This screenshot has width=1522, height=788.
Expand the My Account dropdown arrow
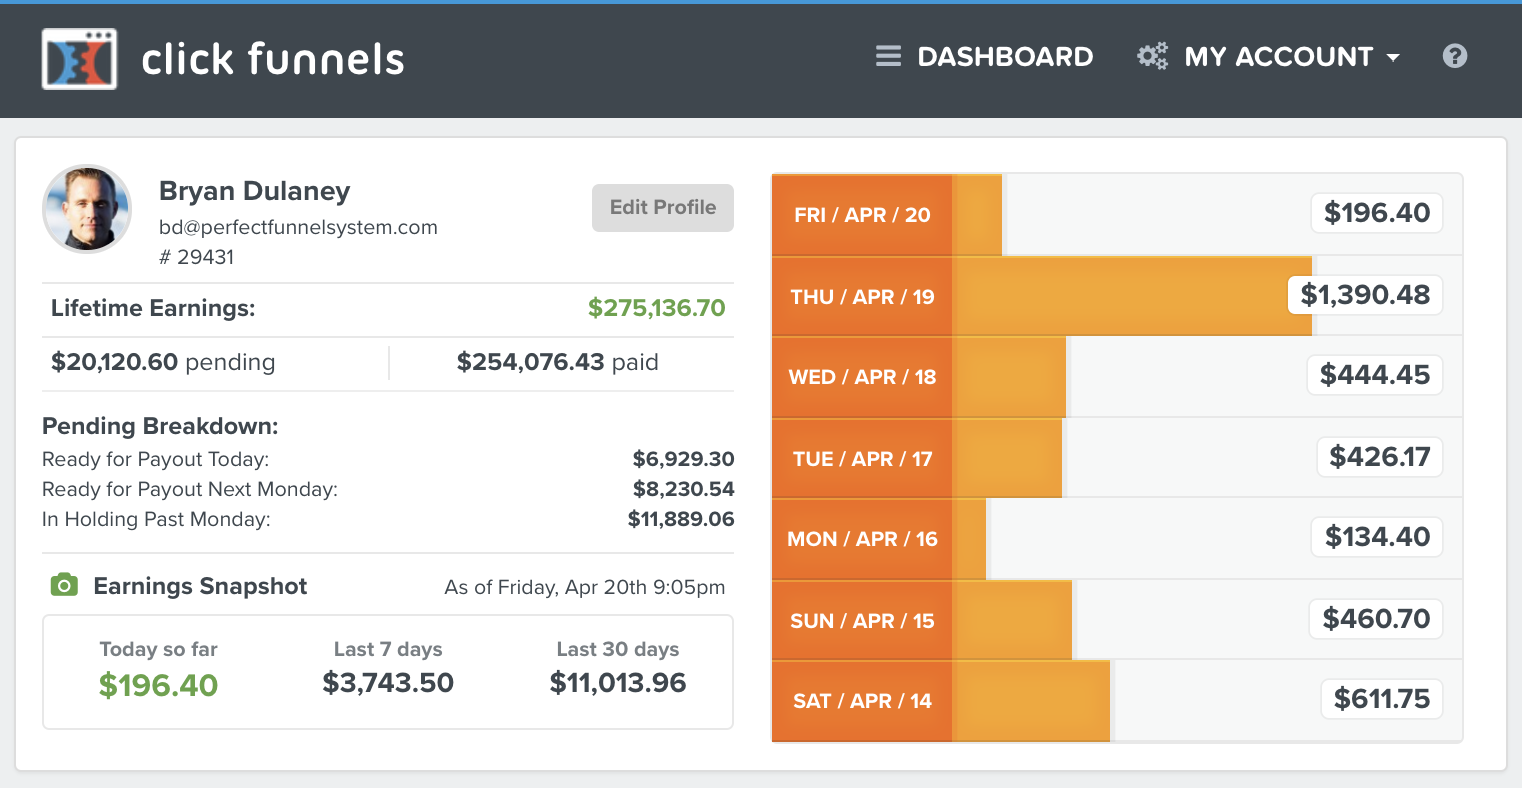1393,58
